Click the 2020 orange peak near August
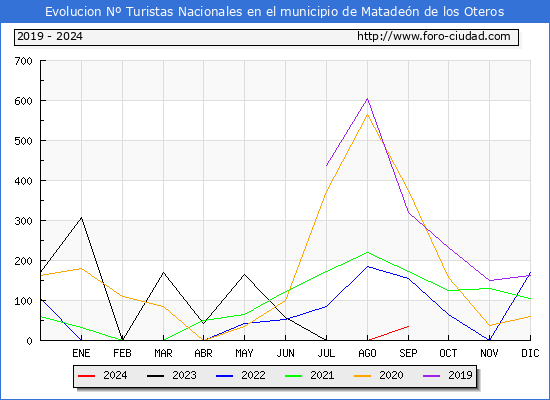The height and width of the screenshot is (400, 550). coord(367,114)
